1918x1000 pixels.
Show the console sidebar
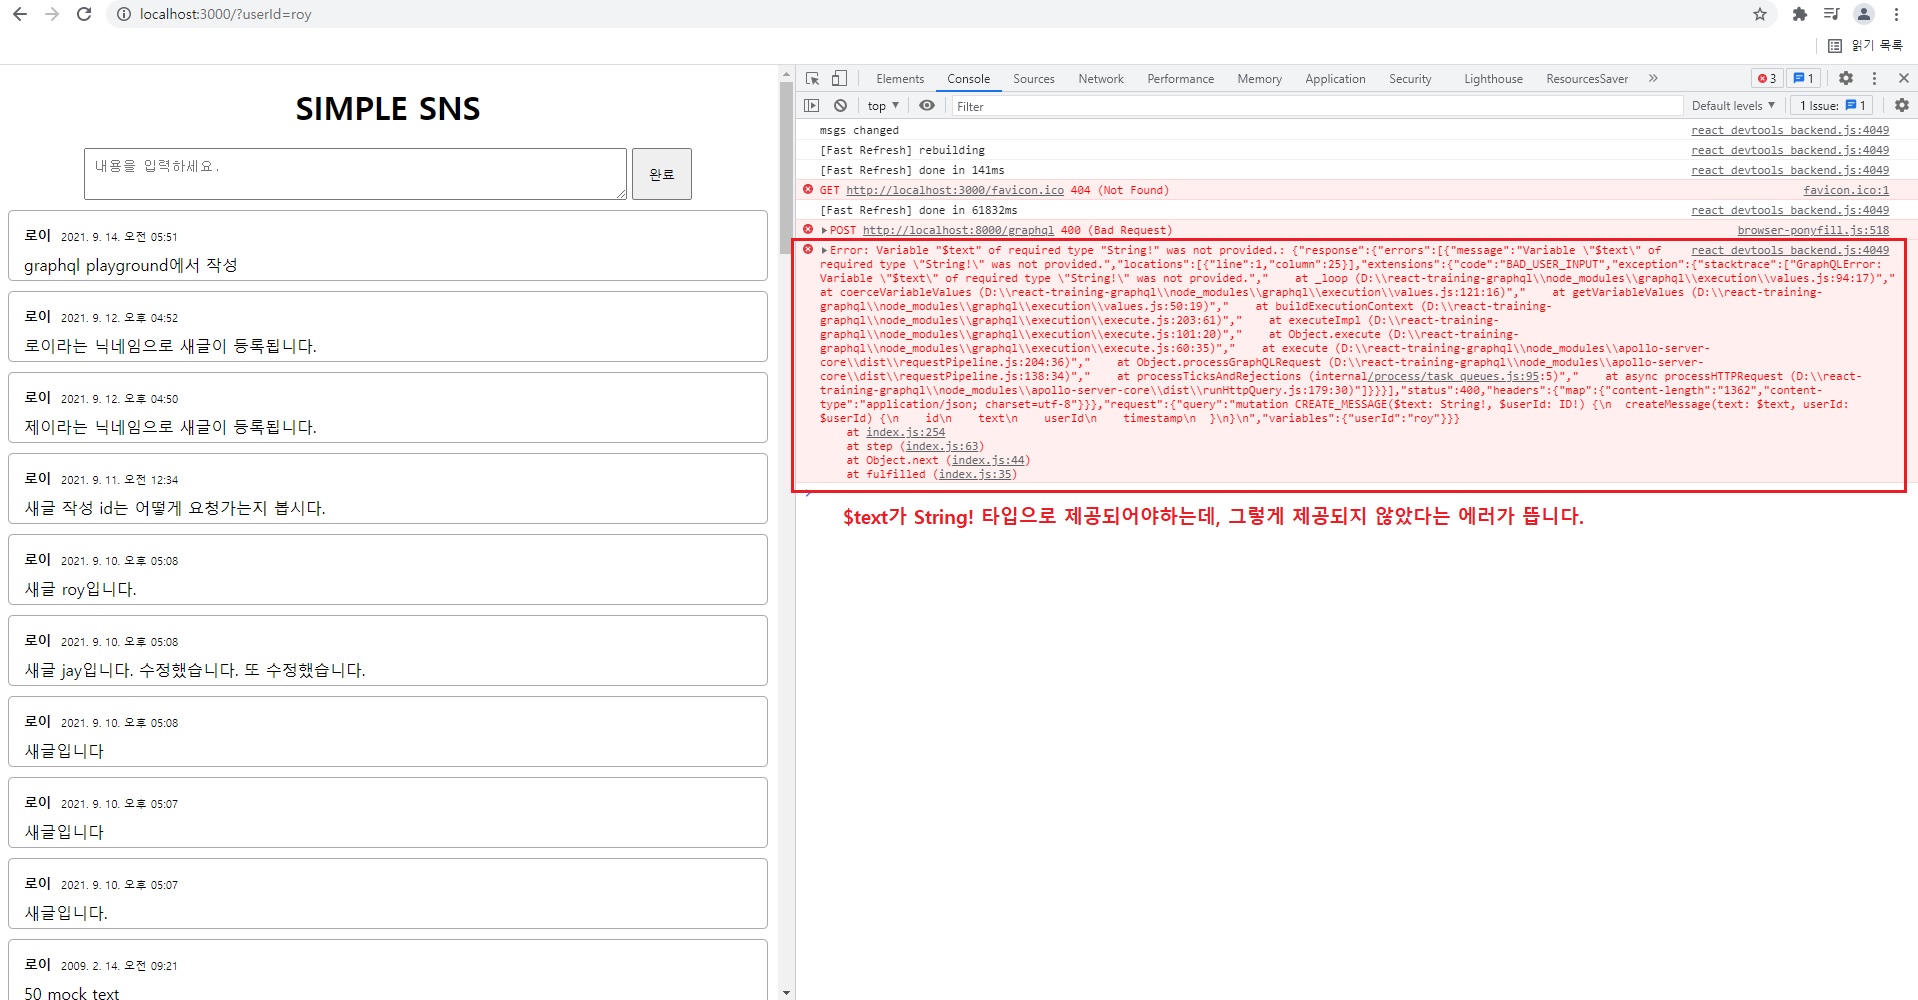coord(811,106)
